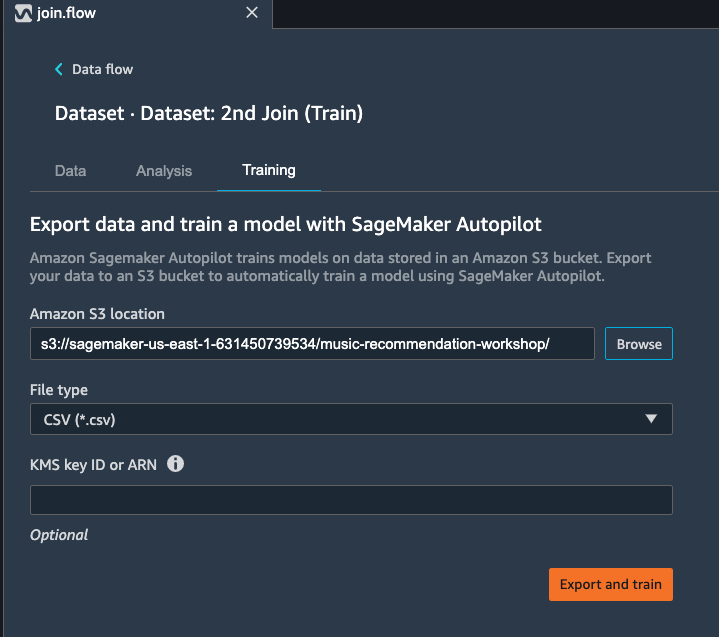The width and height of the screenshot is (719, 637).
Task: Close the join.flow tab
Action: pyautogui.click(x=252, y=12)
